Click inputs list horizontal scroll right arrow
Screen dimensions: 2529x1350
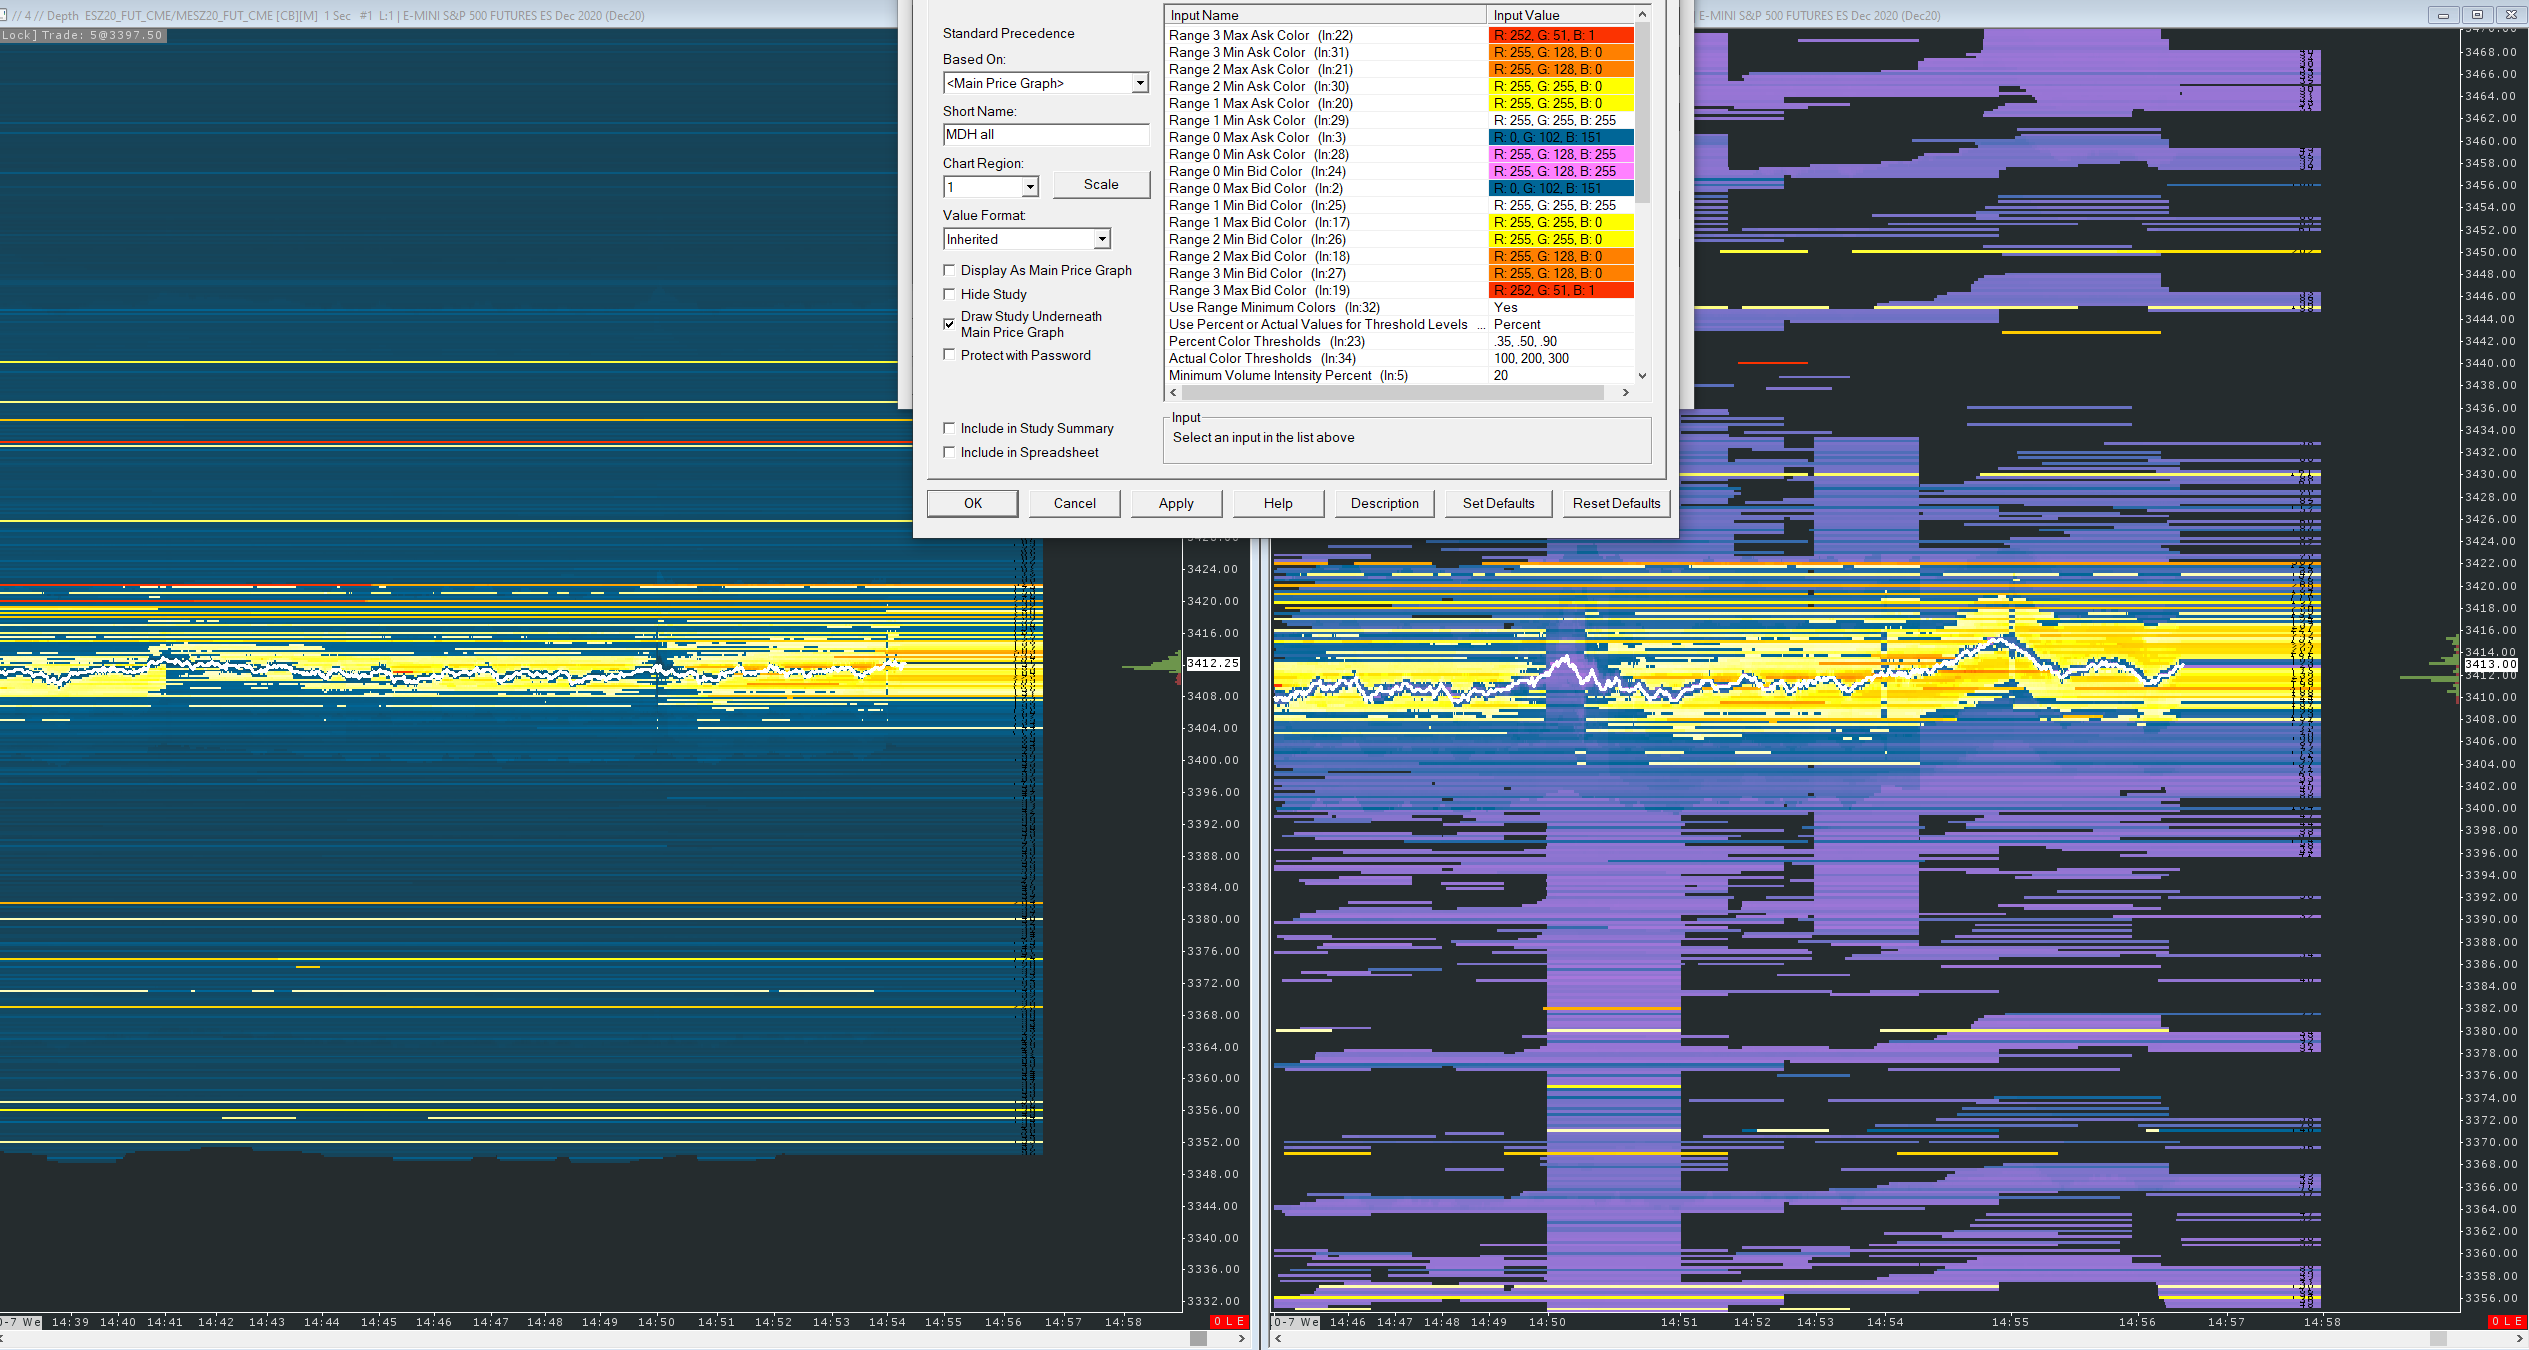pyautogui.click(x=1625, y=393)
